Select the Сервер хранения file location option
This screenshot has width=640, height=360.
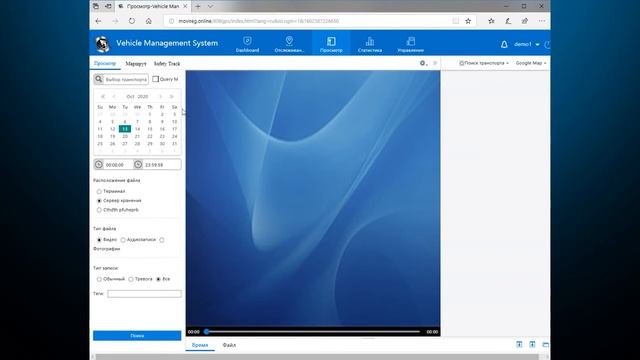coord(99,201)
